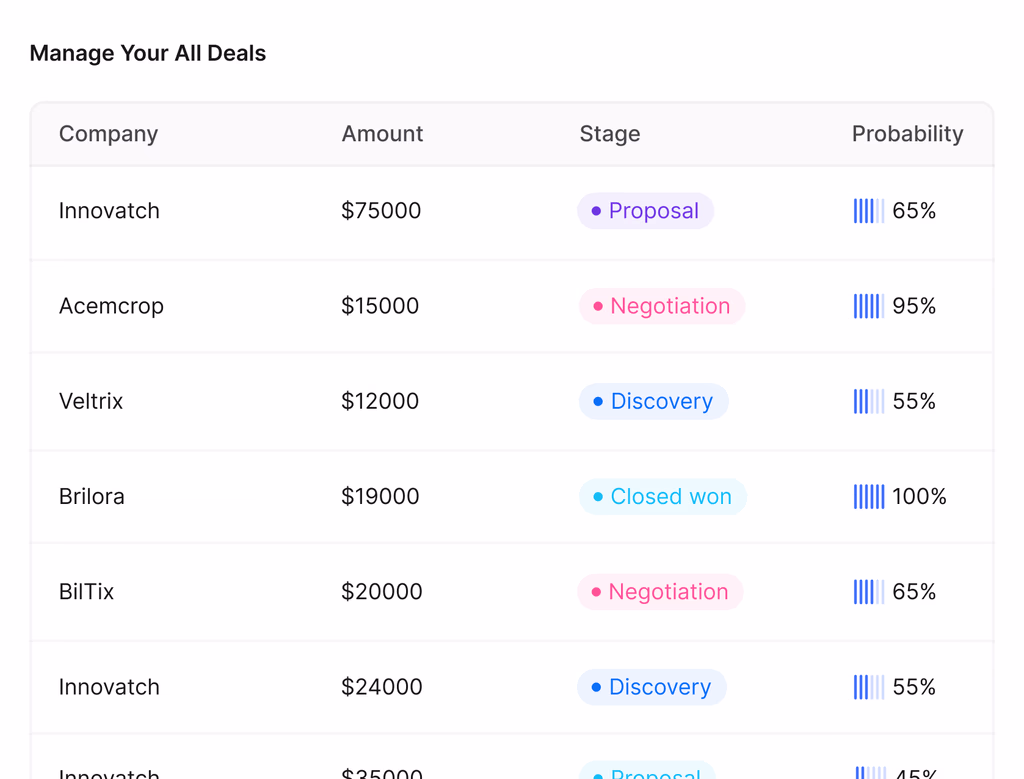Image resolution: width=1024 pixels, height=779 pixels.
Task: Click the $75000 amount cell
Action: click(x=381, y=211)
